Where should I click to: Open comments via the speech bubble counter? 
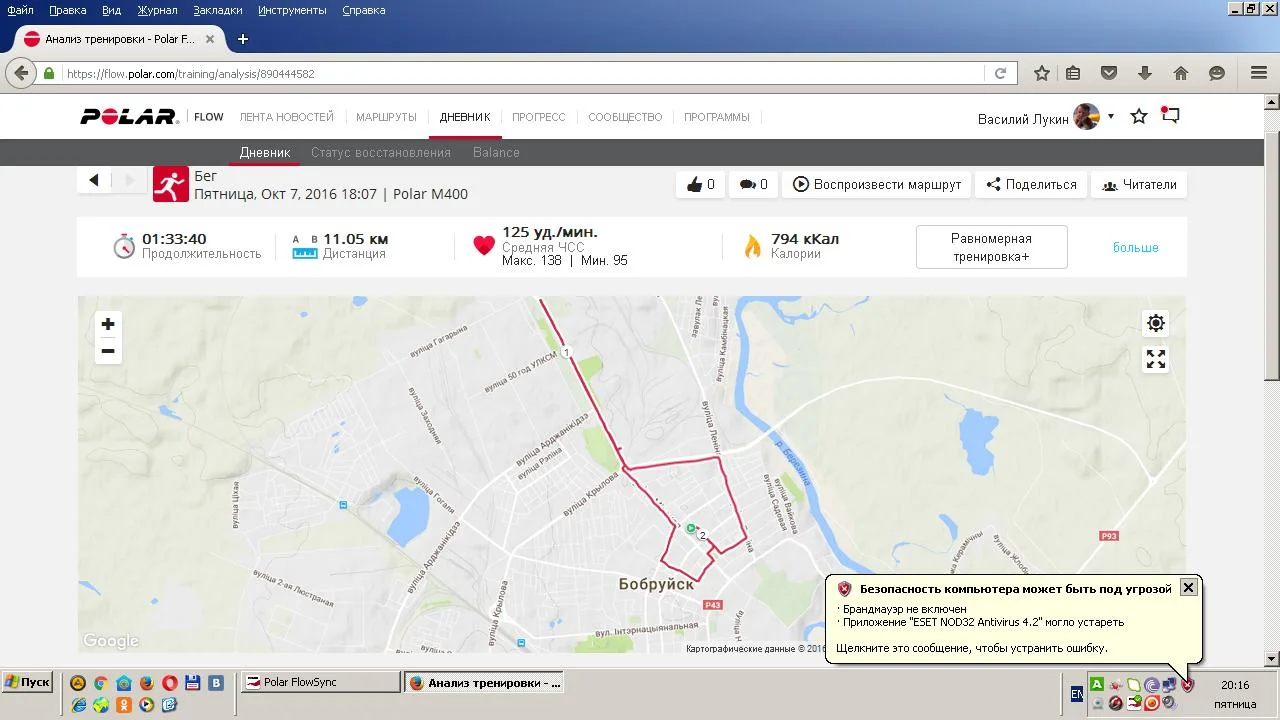coord(753,184)
